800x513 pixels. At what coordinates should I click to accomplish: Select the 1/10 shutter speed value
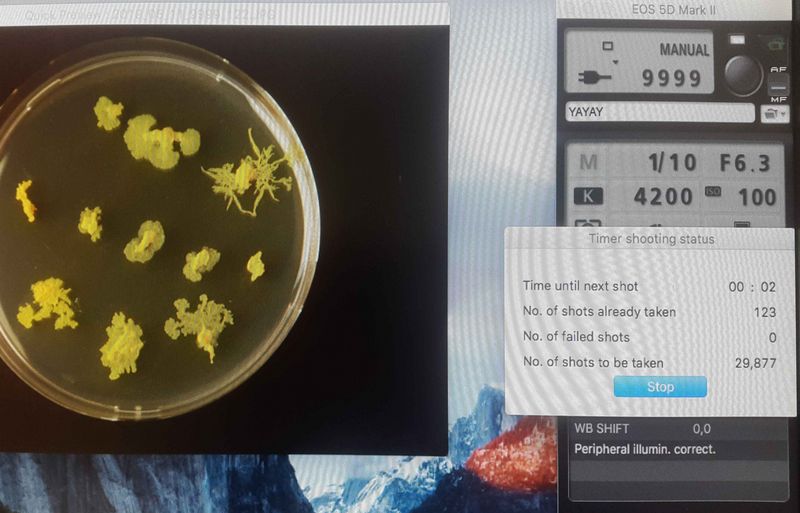coord(672,163)
